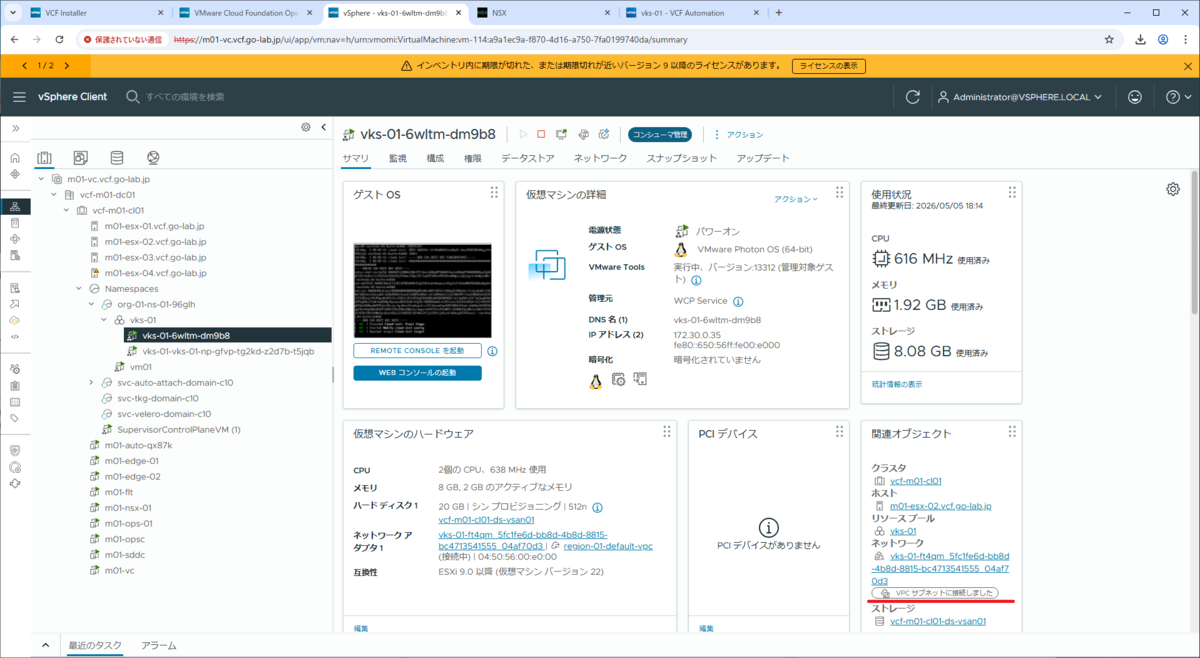This screenshot has height=658, width=1200.
Task: Open the vSphere Client hamburger menu
Action: point(19,97)
